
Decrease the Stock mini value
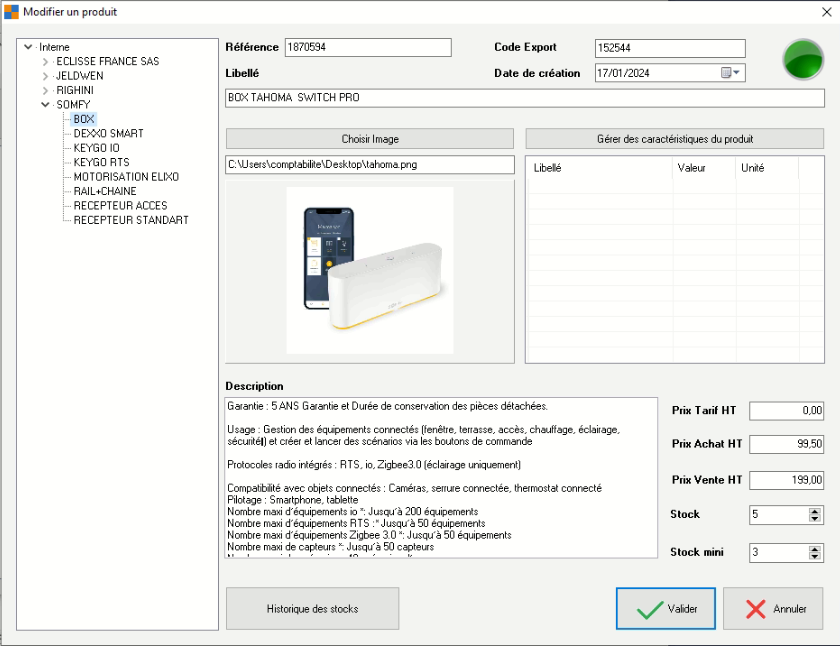pyautogui.click(x=814, y=556)
